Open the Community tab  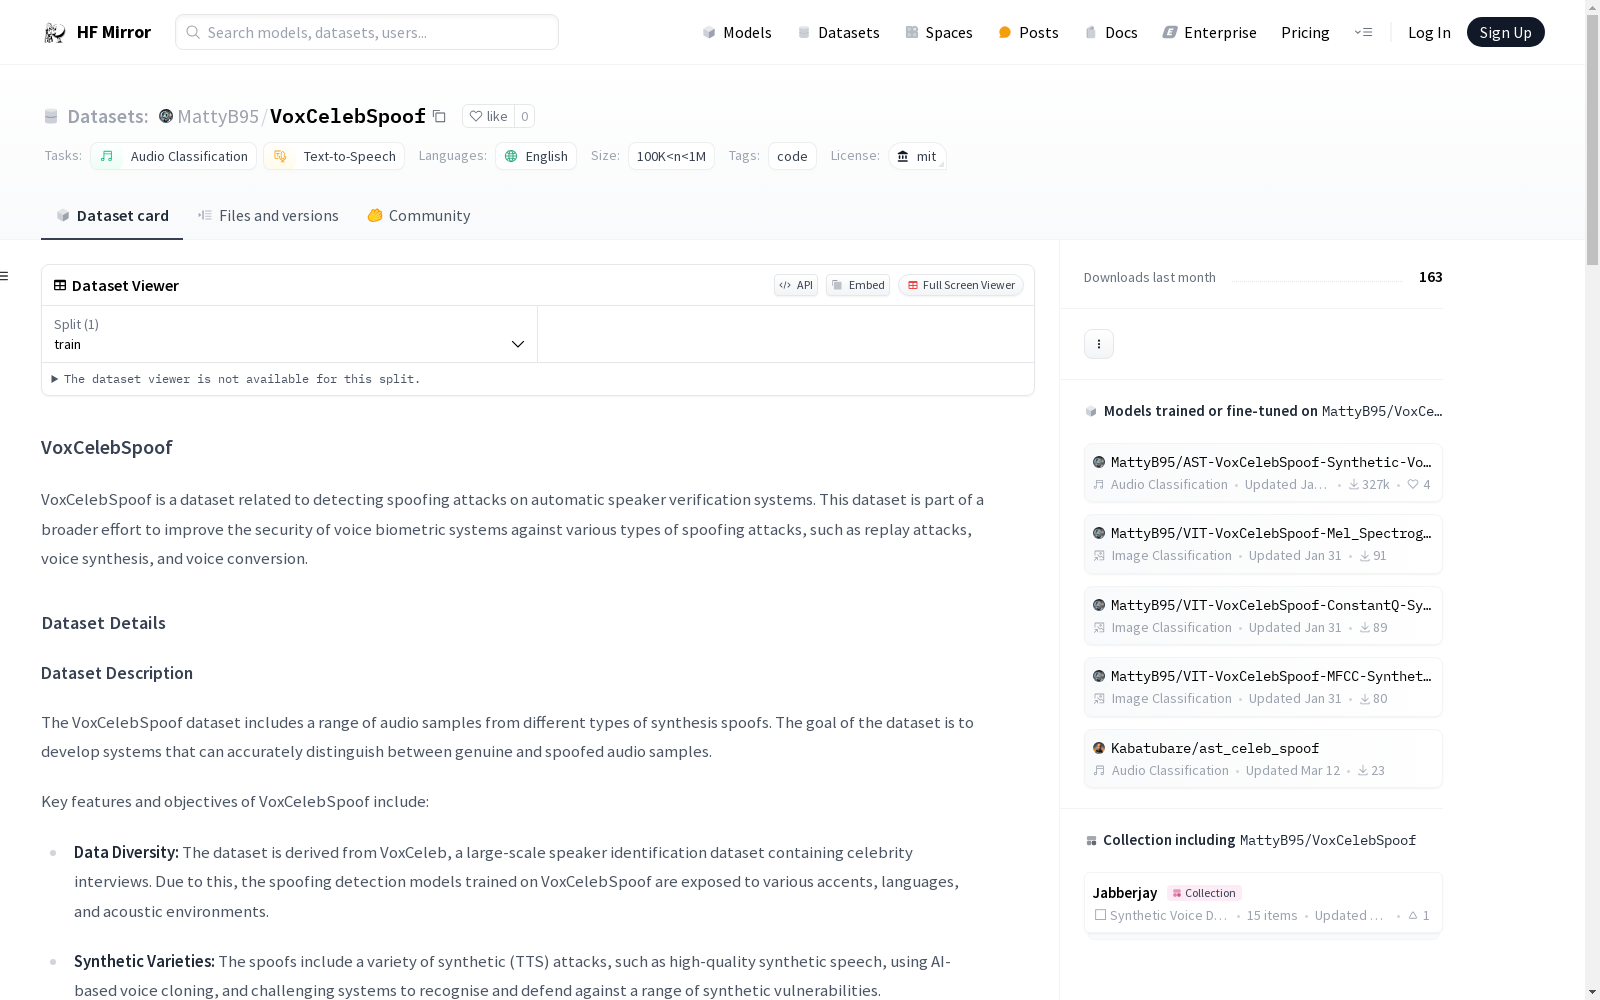tap(418, 216)
